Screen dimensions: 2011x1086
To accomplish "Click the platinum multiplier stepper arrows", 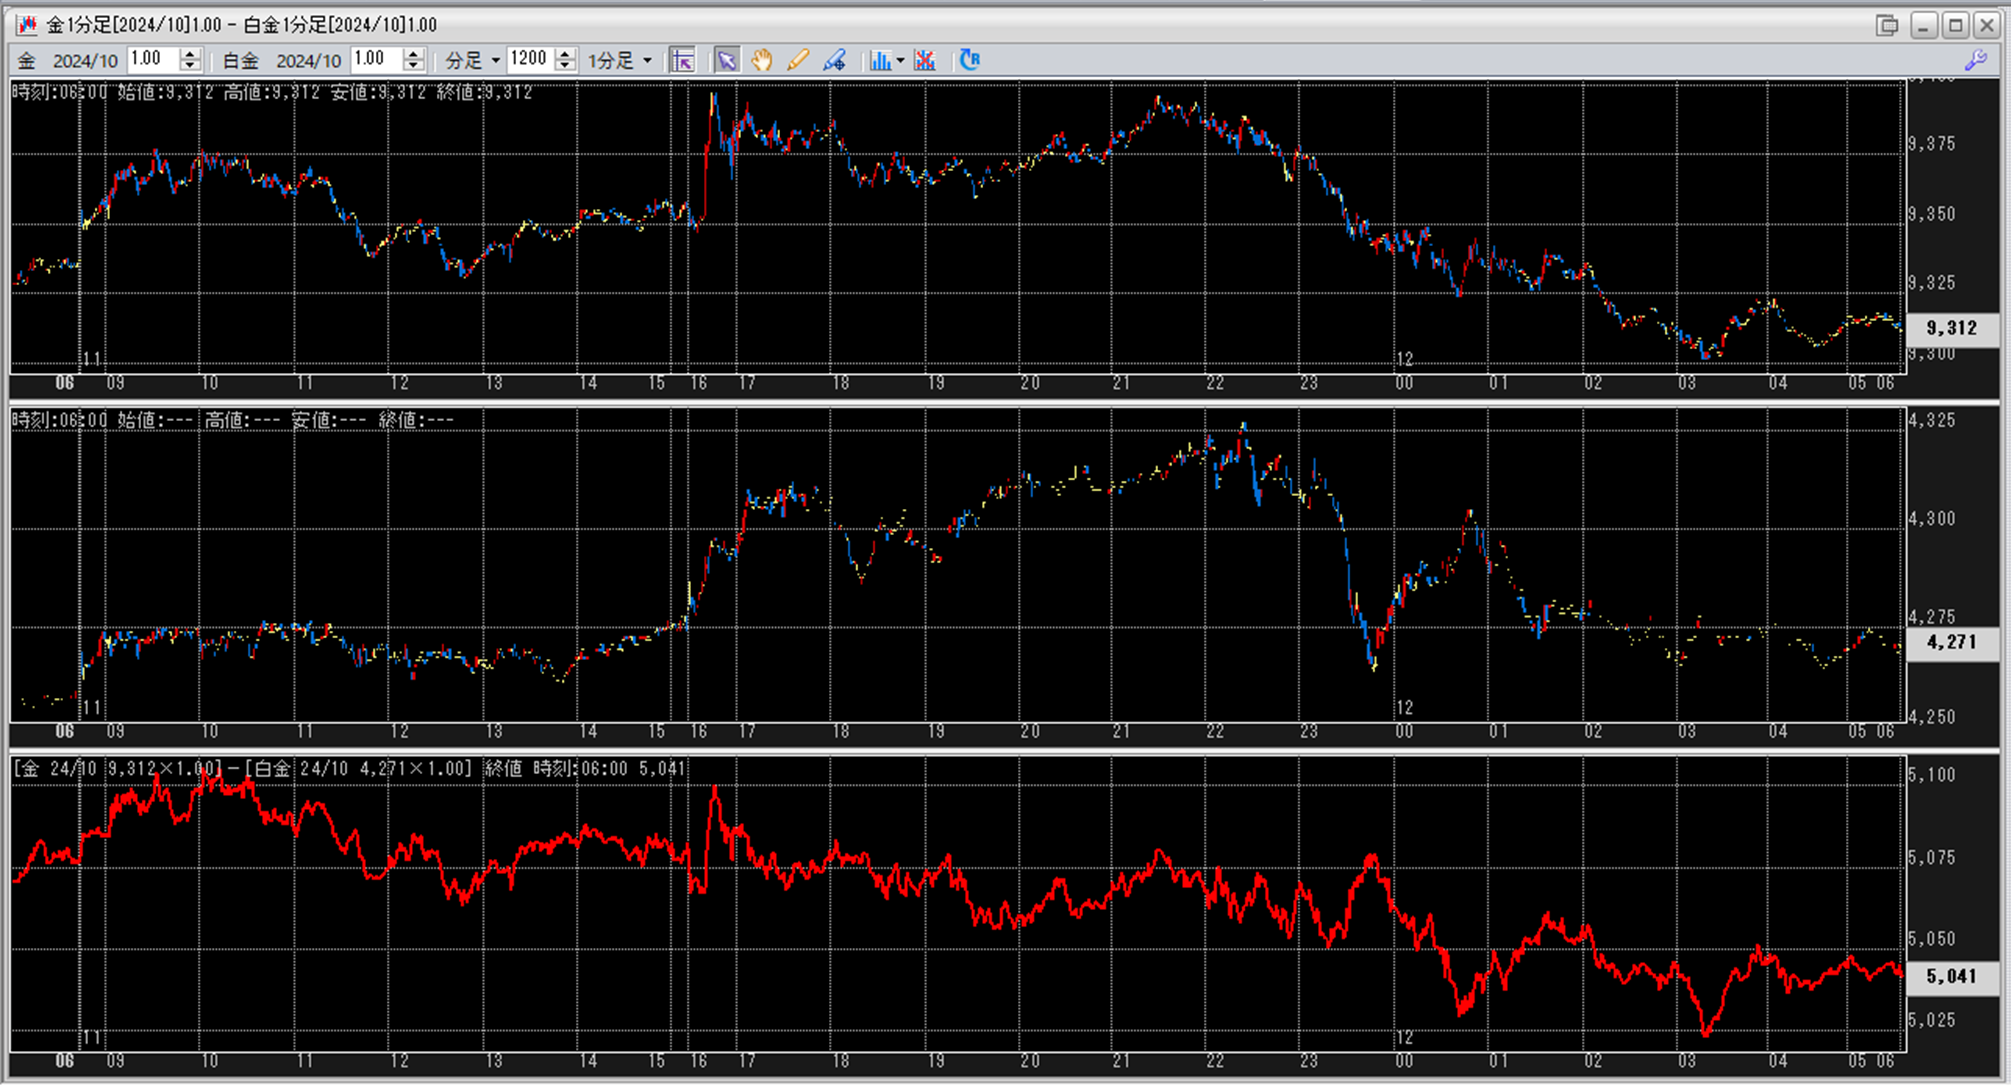I will click(x=413, y=60).
